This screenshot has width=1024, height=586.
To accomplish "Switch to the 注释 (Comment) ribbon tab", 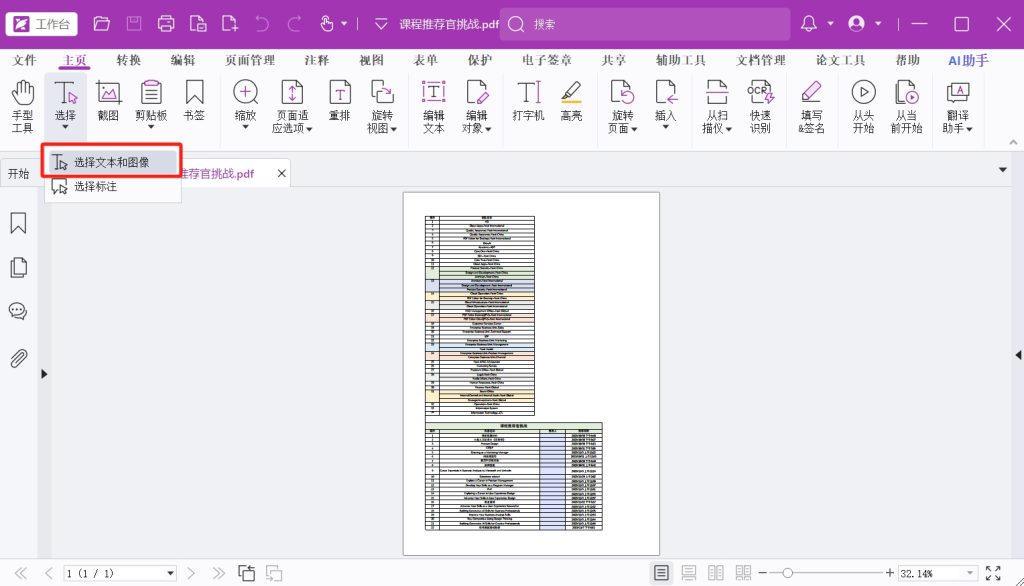I will tap(317, 60).
